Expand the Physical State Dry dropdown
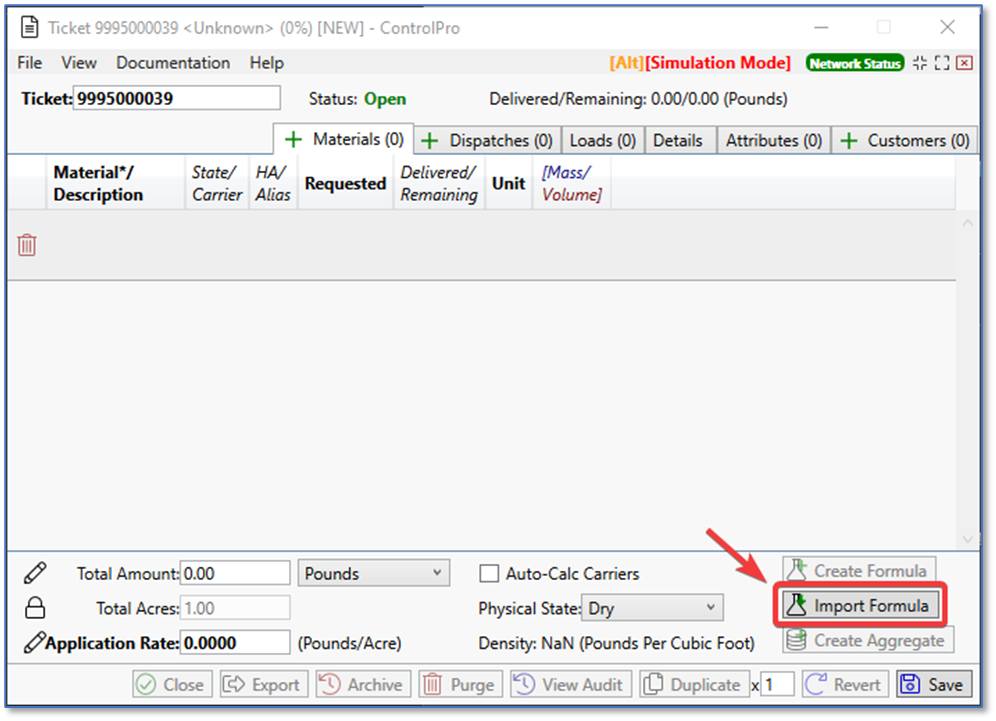This screenshot has width=996, height=721. [653, 607]
